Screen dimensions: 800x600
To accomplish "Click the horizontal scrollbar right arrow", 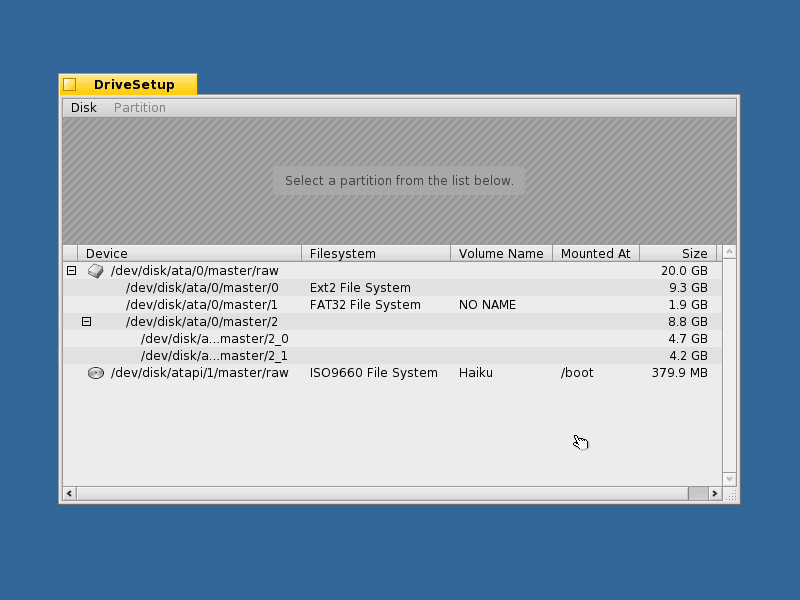I will tap(715, 493).
